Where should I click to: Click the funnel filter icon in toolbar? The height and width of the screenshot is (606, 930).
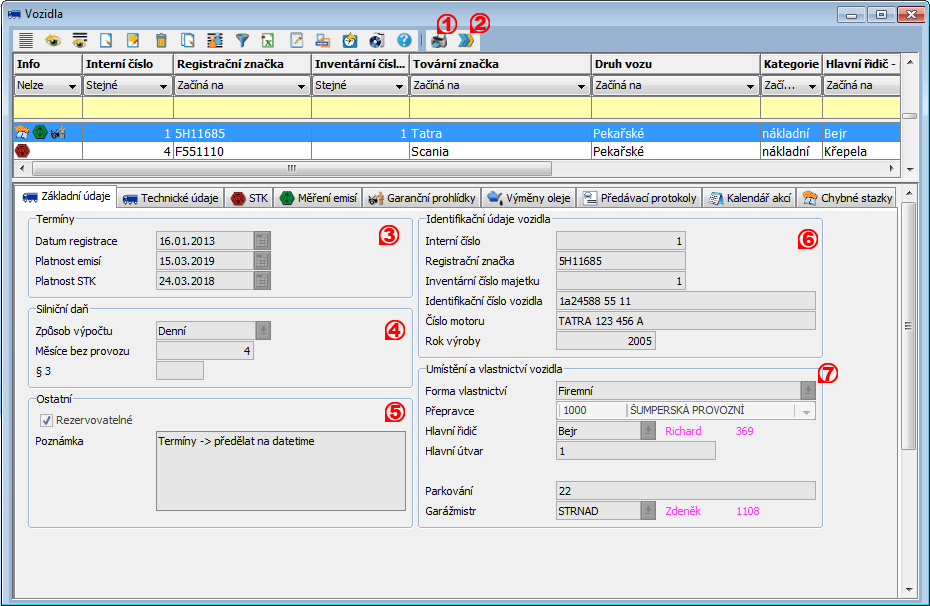point(242,41)
